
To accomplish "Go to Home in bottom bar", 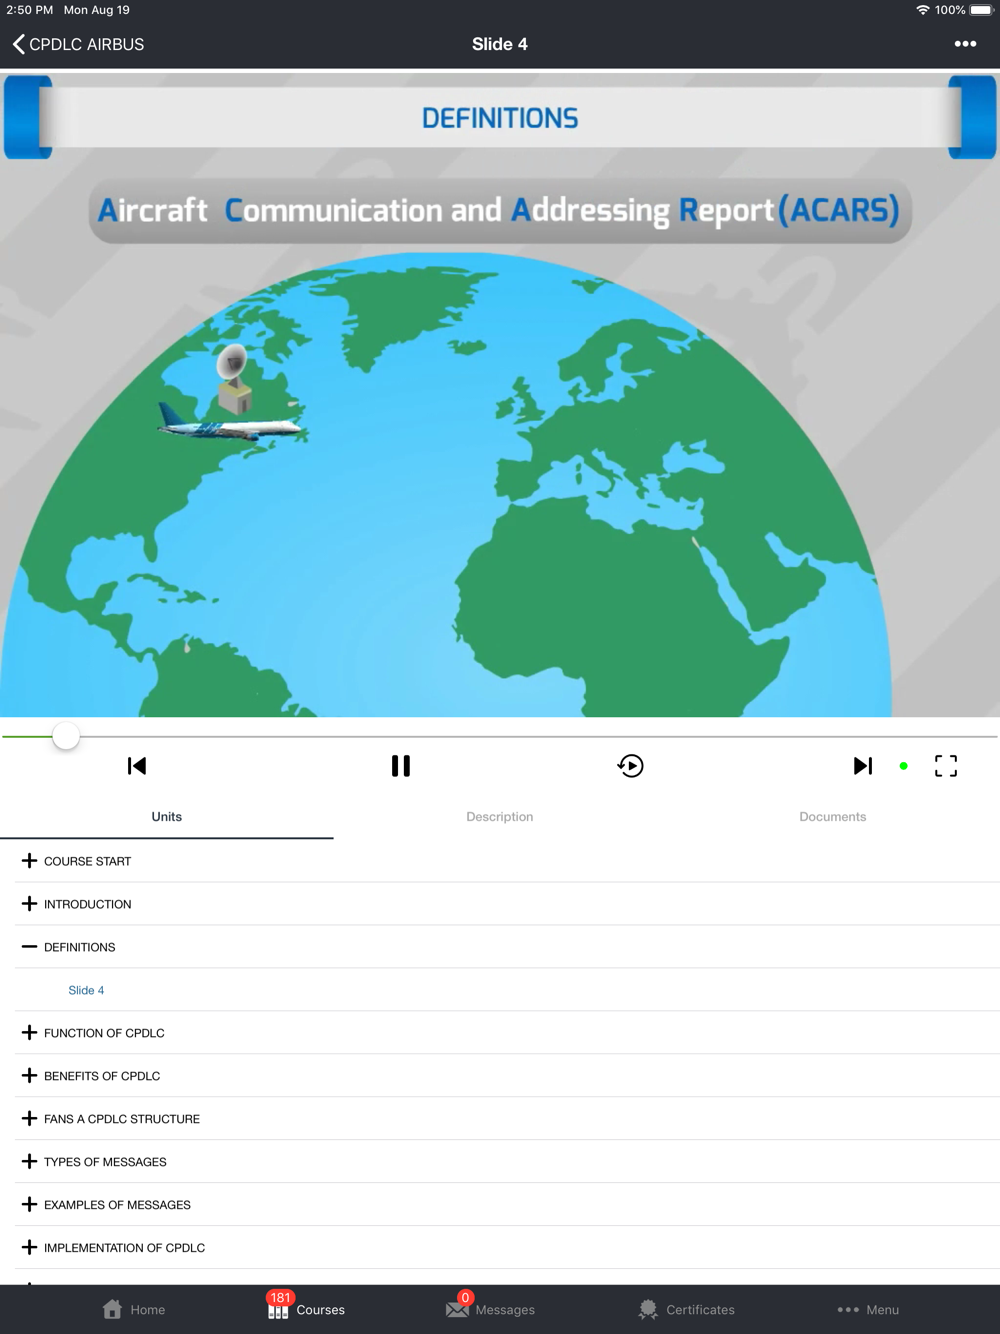I will click(134, 1309).
